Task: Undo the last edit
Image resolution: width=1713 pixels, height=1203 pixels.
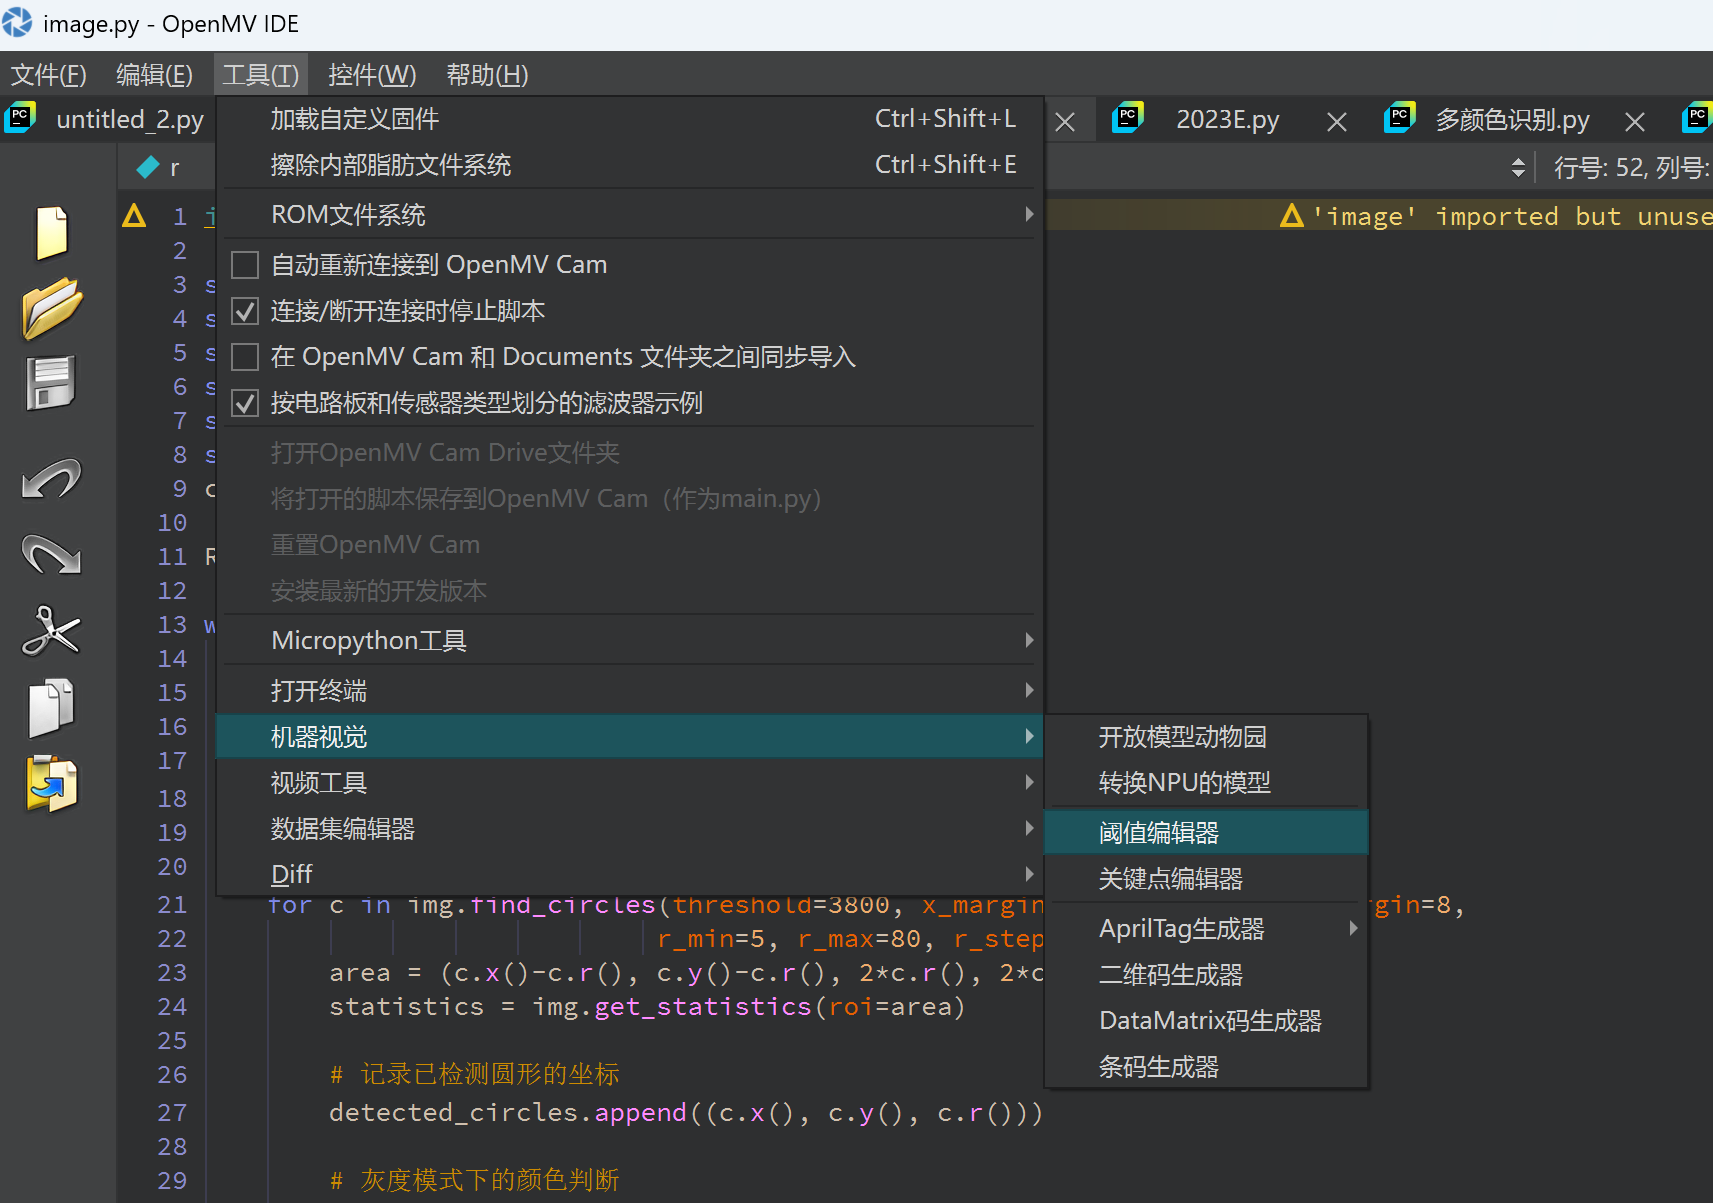Action: (51, 479)
